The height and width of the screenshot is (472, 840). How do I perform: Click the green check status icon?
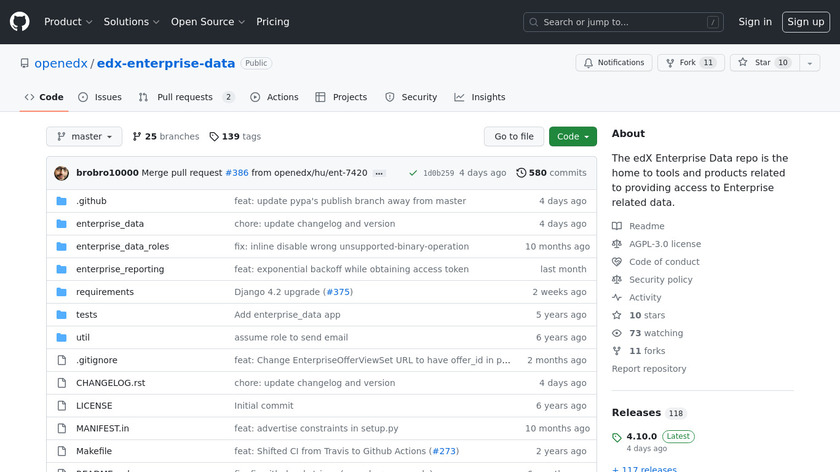click(413, 173)
